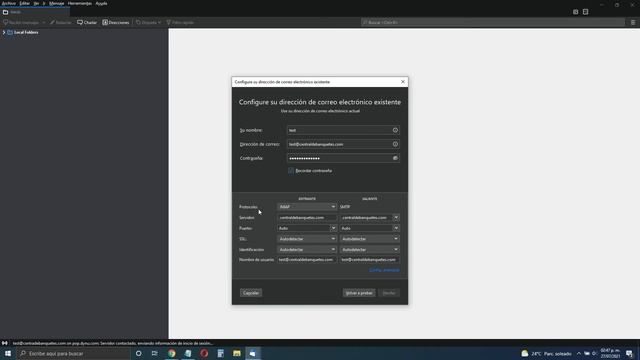This screenshot has height=360, width=640.
Task: Open the outgoing Identificación Autodetectar dropdown
Action: click(x=370, y=249)
